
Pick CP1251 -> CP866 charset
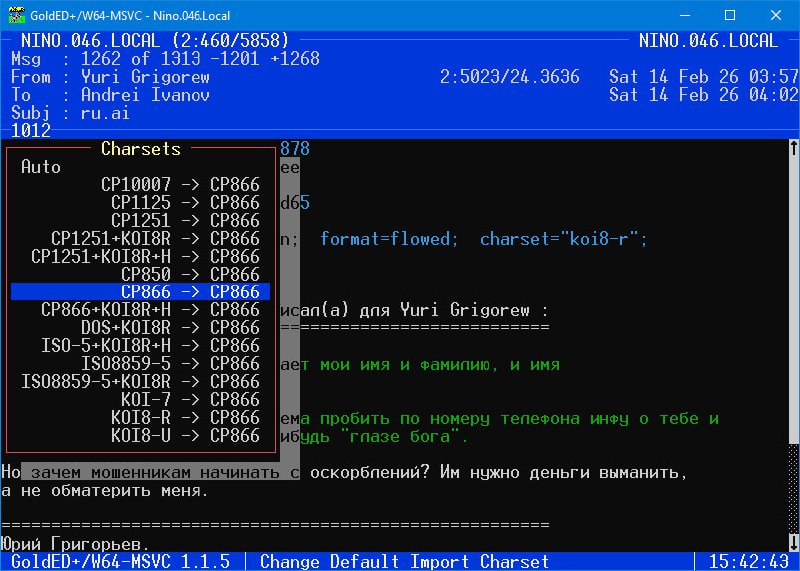(x=185, y=221)
